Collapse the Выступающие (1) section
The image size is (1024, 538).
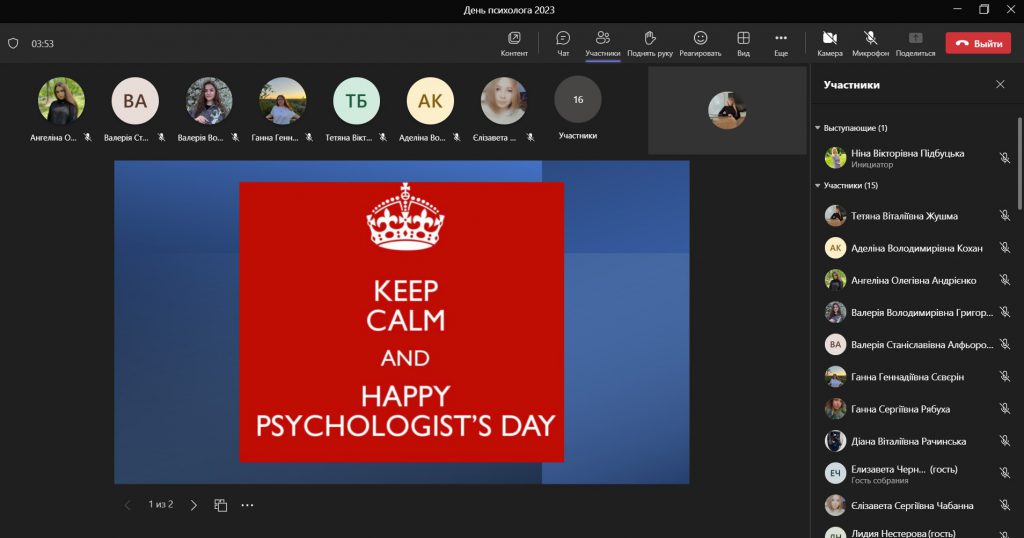coord(818,128)
